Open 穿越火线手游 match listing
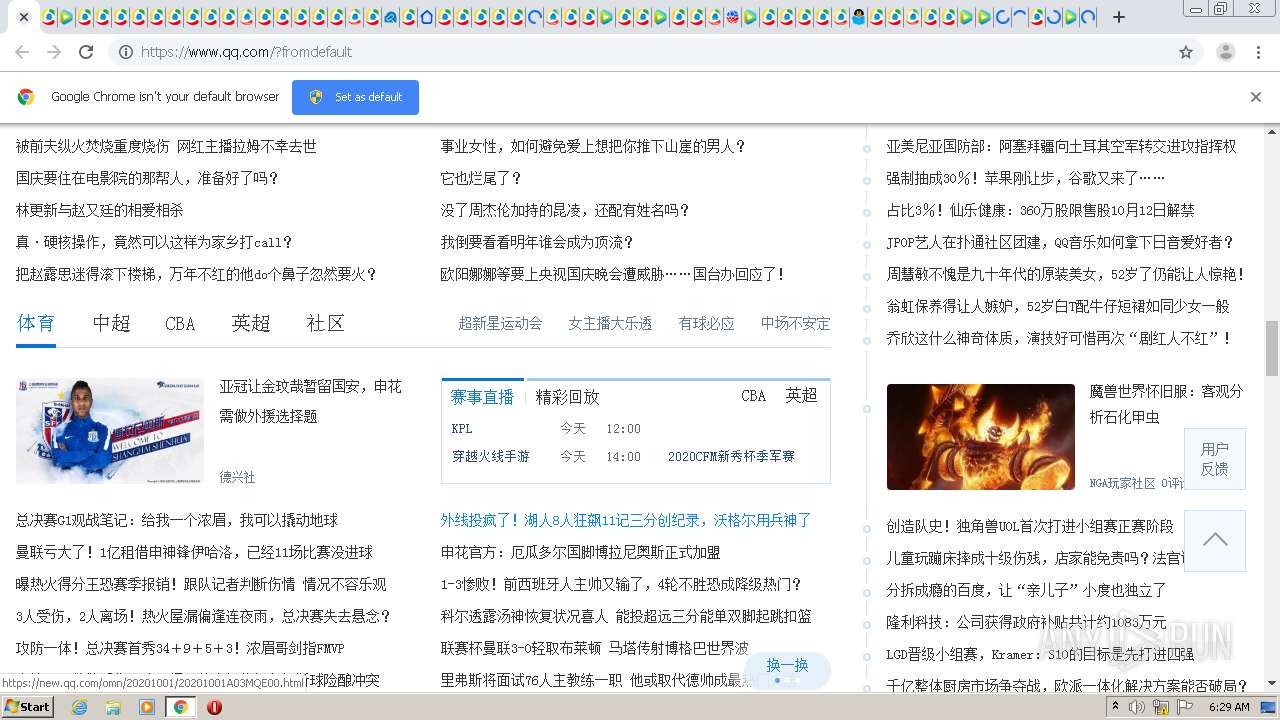Screen dimensions: 1280x720 (491, 457)
